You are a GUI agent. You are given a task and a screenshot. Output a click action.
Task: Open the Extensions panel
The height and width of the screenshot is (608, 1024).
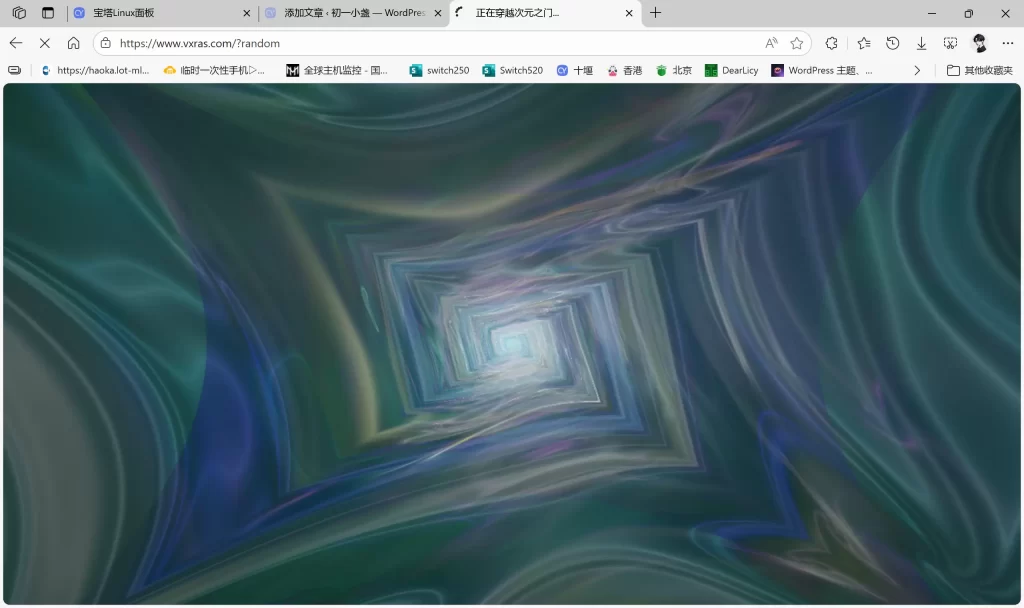(831, 43)
